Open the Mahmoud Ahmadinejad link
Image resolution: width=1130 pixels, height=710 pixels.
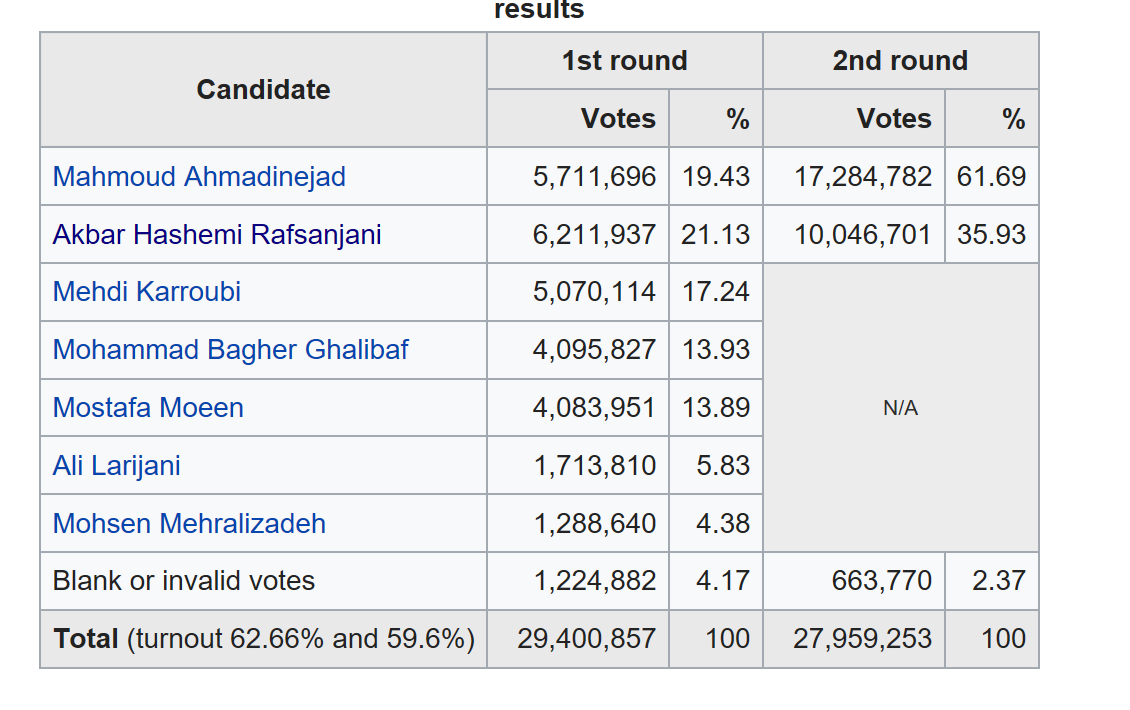199,177
